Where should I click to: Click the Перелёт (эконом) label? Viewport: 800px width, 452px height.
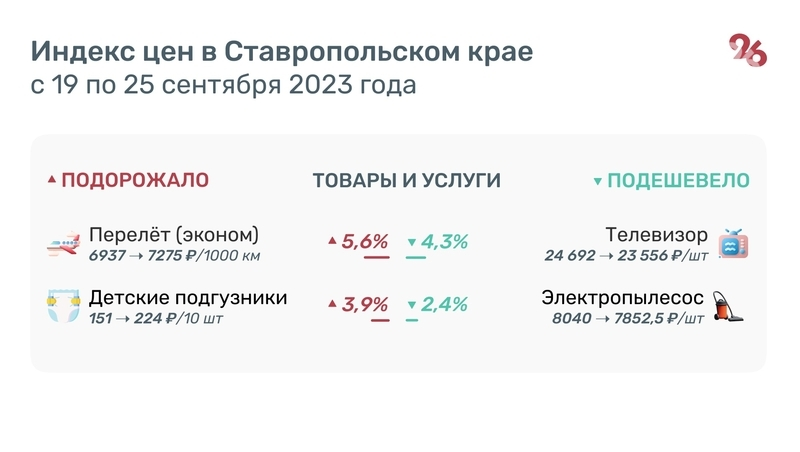[174, 235]
